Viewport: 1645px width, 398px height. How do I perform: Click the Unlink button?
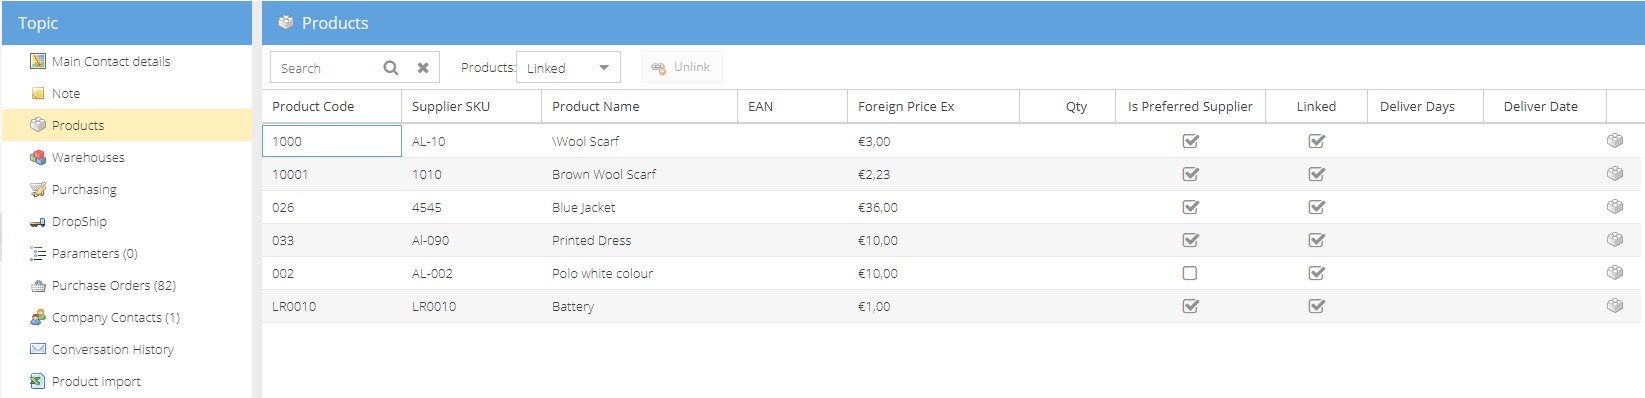click(x=682, y=67)
